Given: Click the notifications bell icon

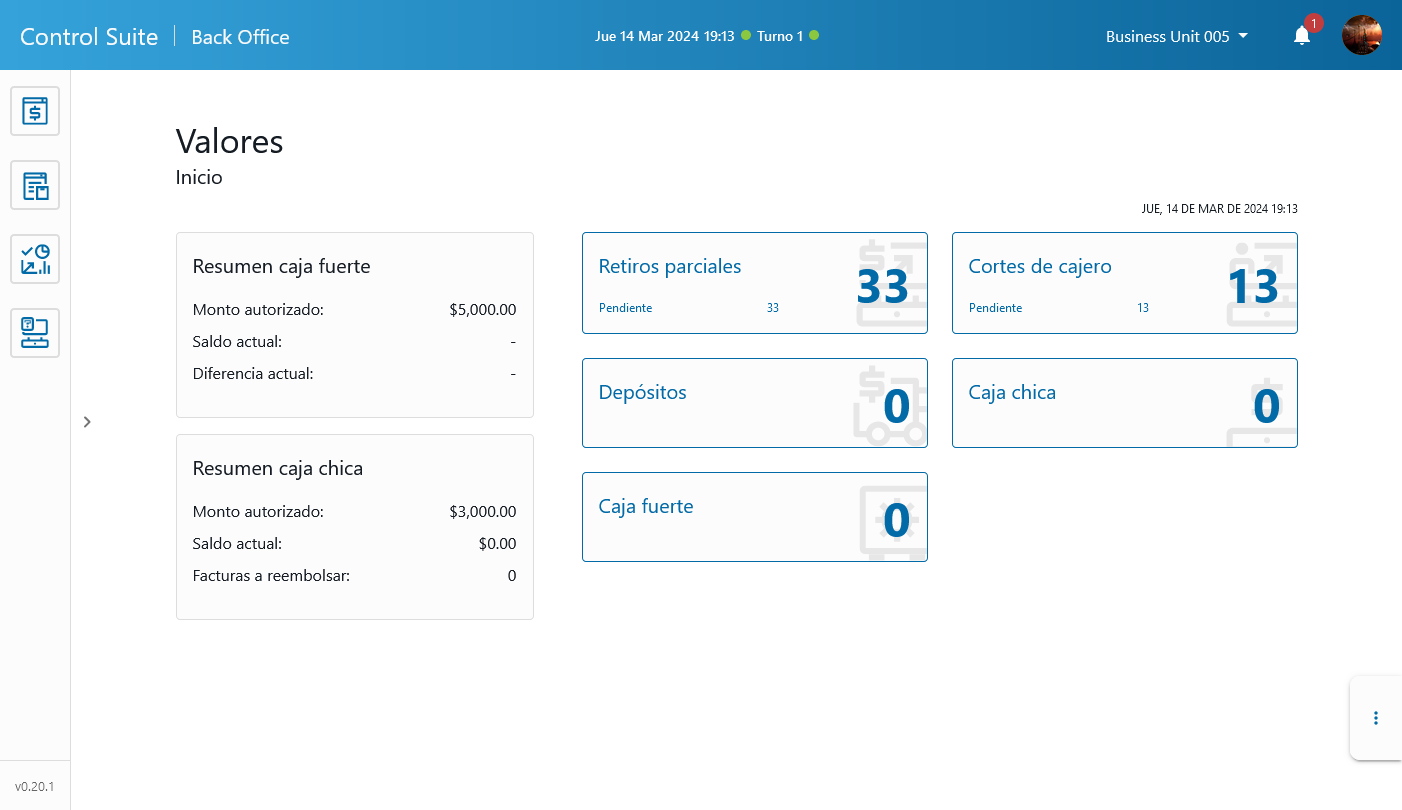Looking at the screenshot, I should click(x=1302, y=36).
